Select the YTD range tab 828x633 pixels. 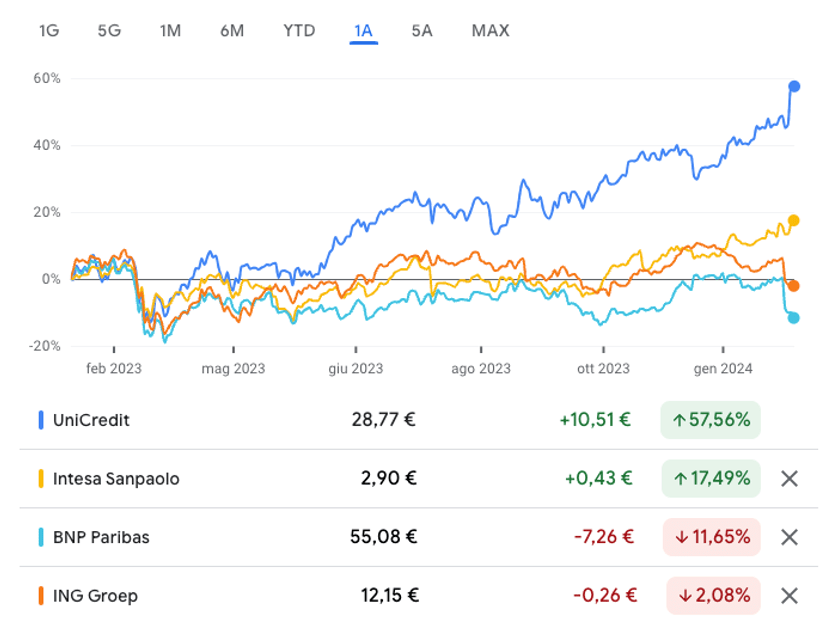coord(299,31)
